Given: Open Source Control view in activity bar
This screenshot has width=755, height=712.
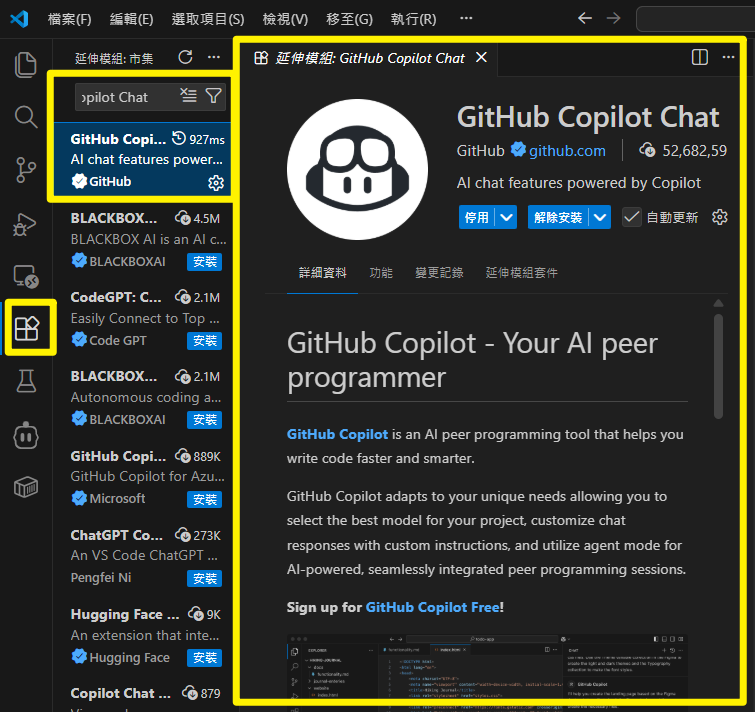Looking at the screenshot, I should point(26,171).
